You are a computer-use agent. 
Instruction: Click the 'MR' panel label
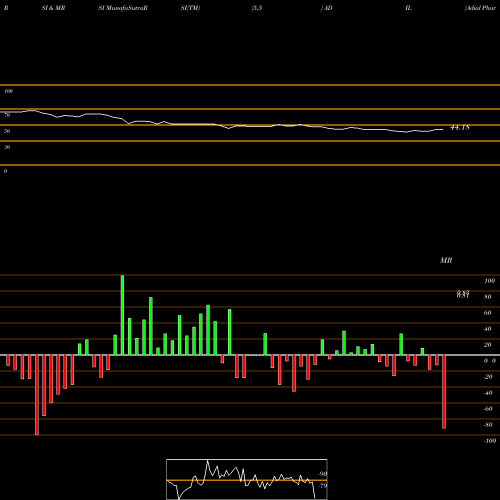tap(446, 260)
